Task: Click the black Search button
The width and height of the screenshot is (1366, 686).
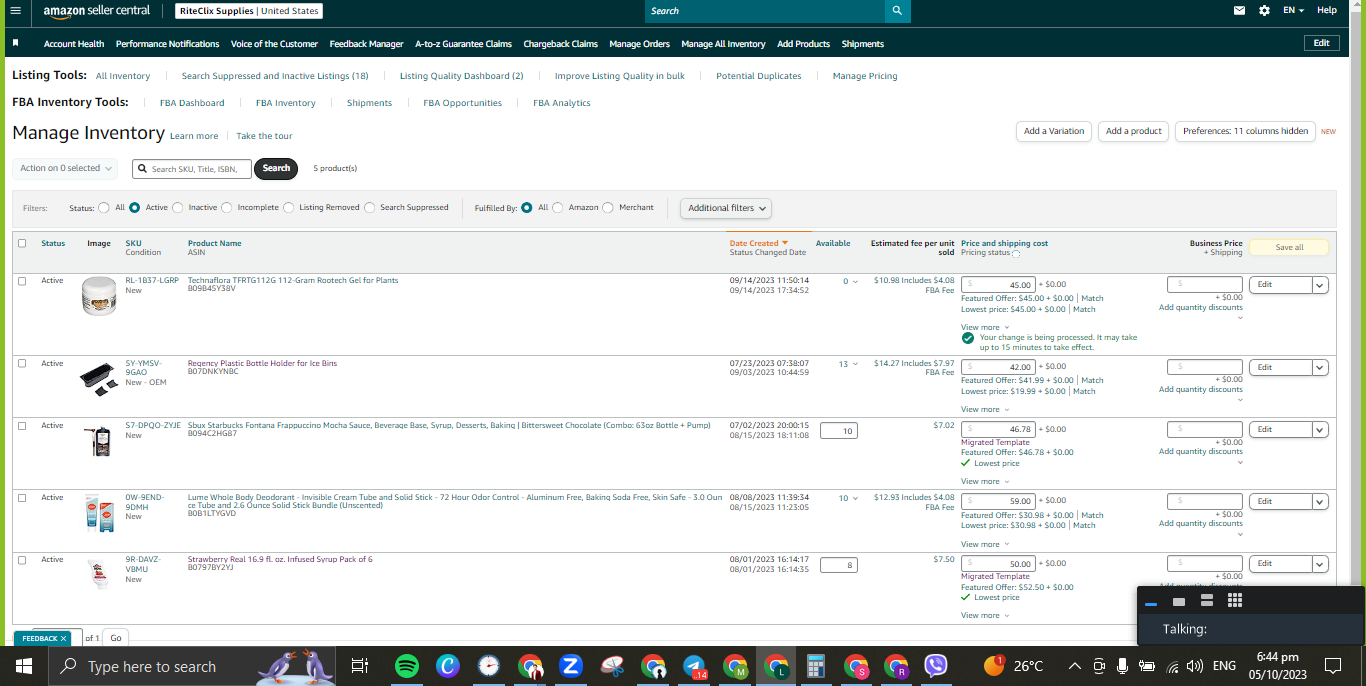Action: pyautogui.click(x=276, y=168)
